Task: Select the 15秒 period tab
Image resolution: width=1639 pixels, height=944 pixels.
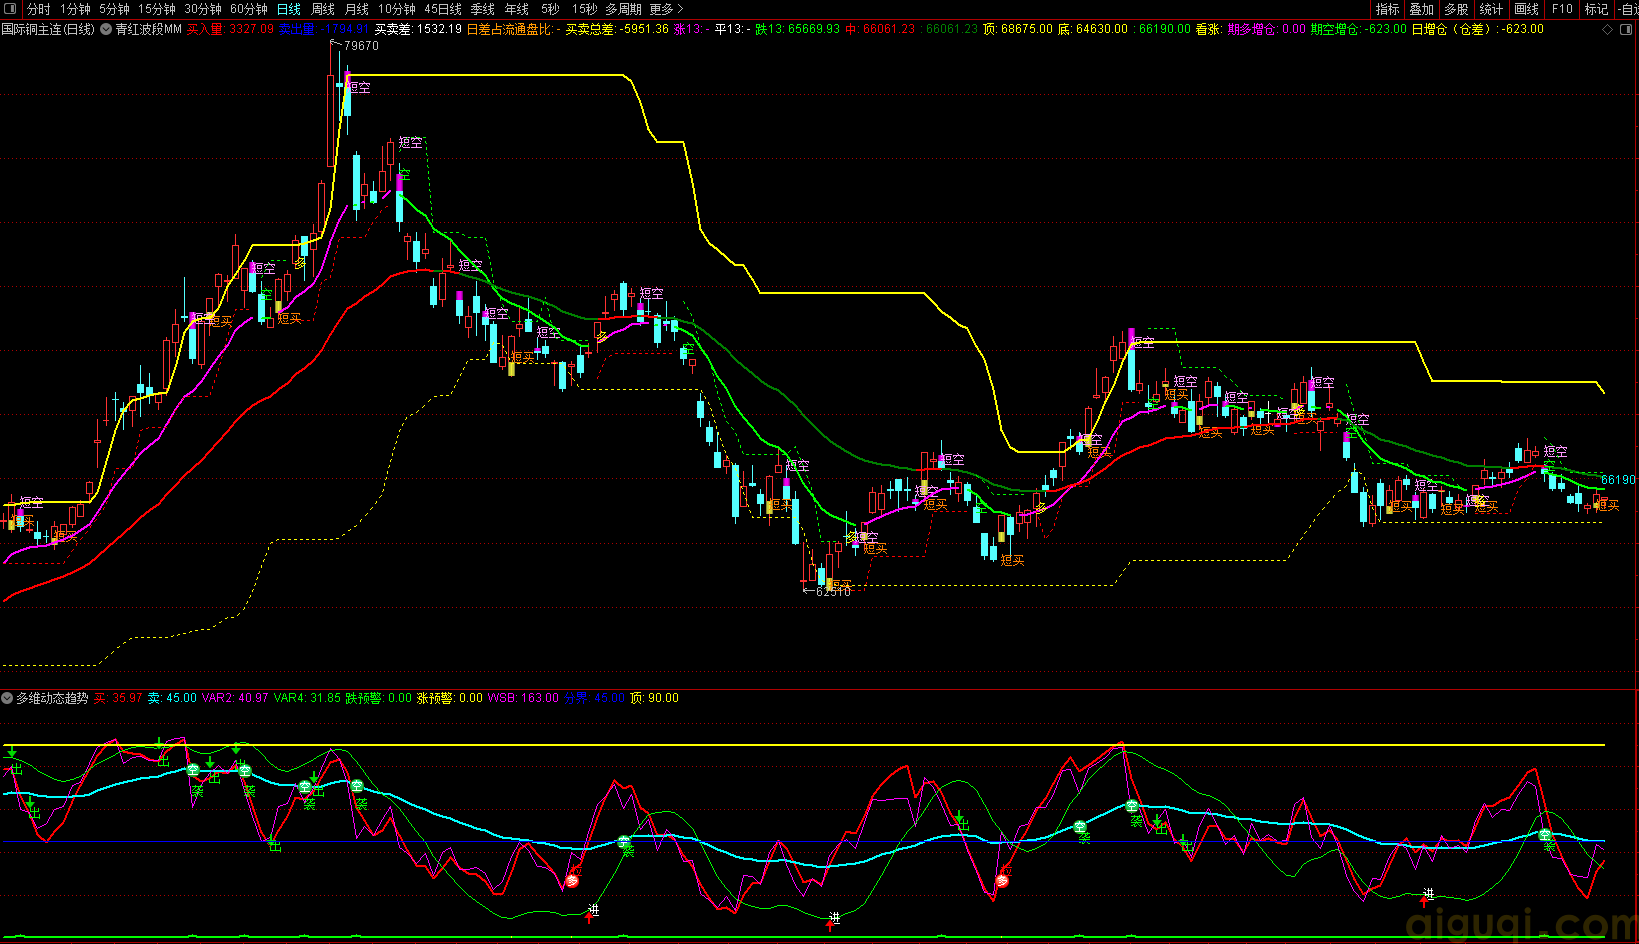Action: pos(585,9)
